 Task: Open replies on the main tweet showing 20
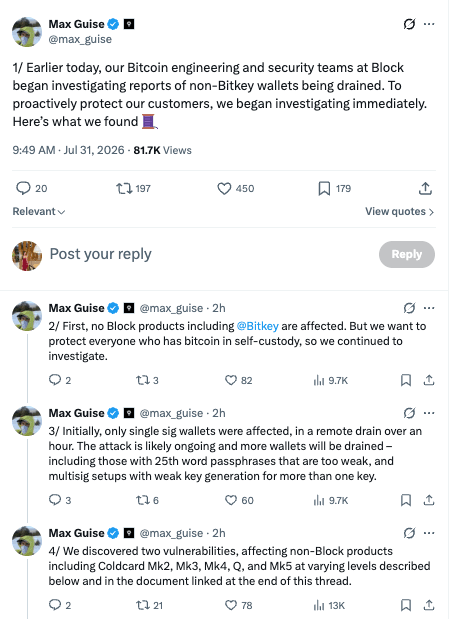click(31, 188)
